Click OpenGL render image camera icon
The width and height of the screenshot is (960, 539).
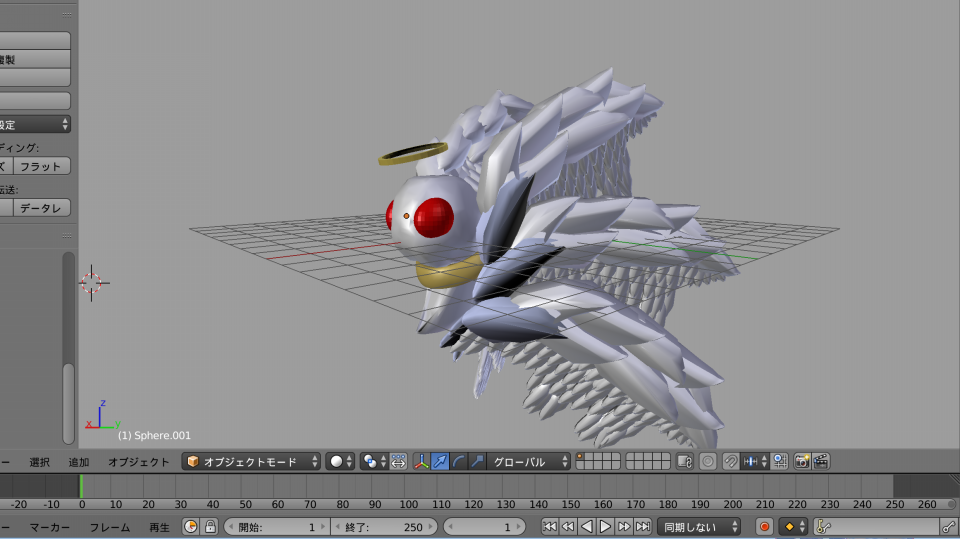coord(802,461)
